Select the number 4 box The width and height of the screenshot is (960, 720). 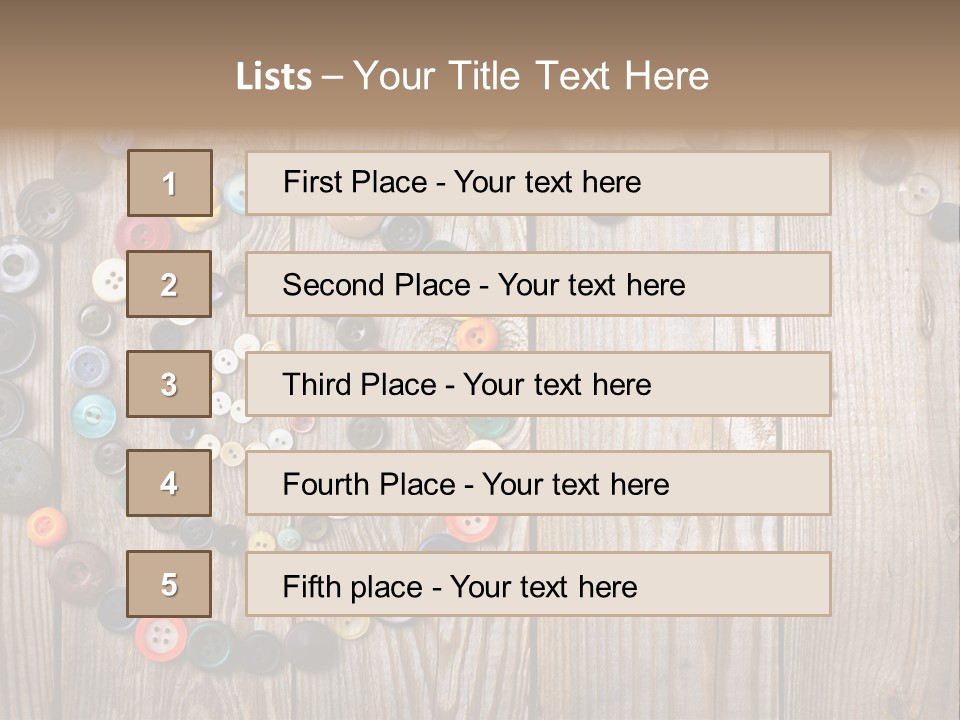click(x=169, y=484)
